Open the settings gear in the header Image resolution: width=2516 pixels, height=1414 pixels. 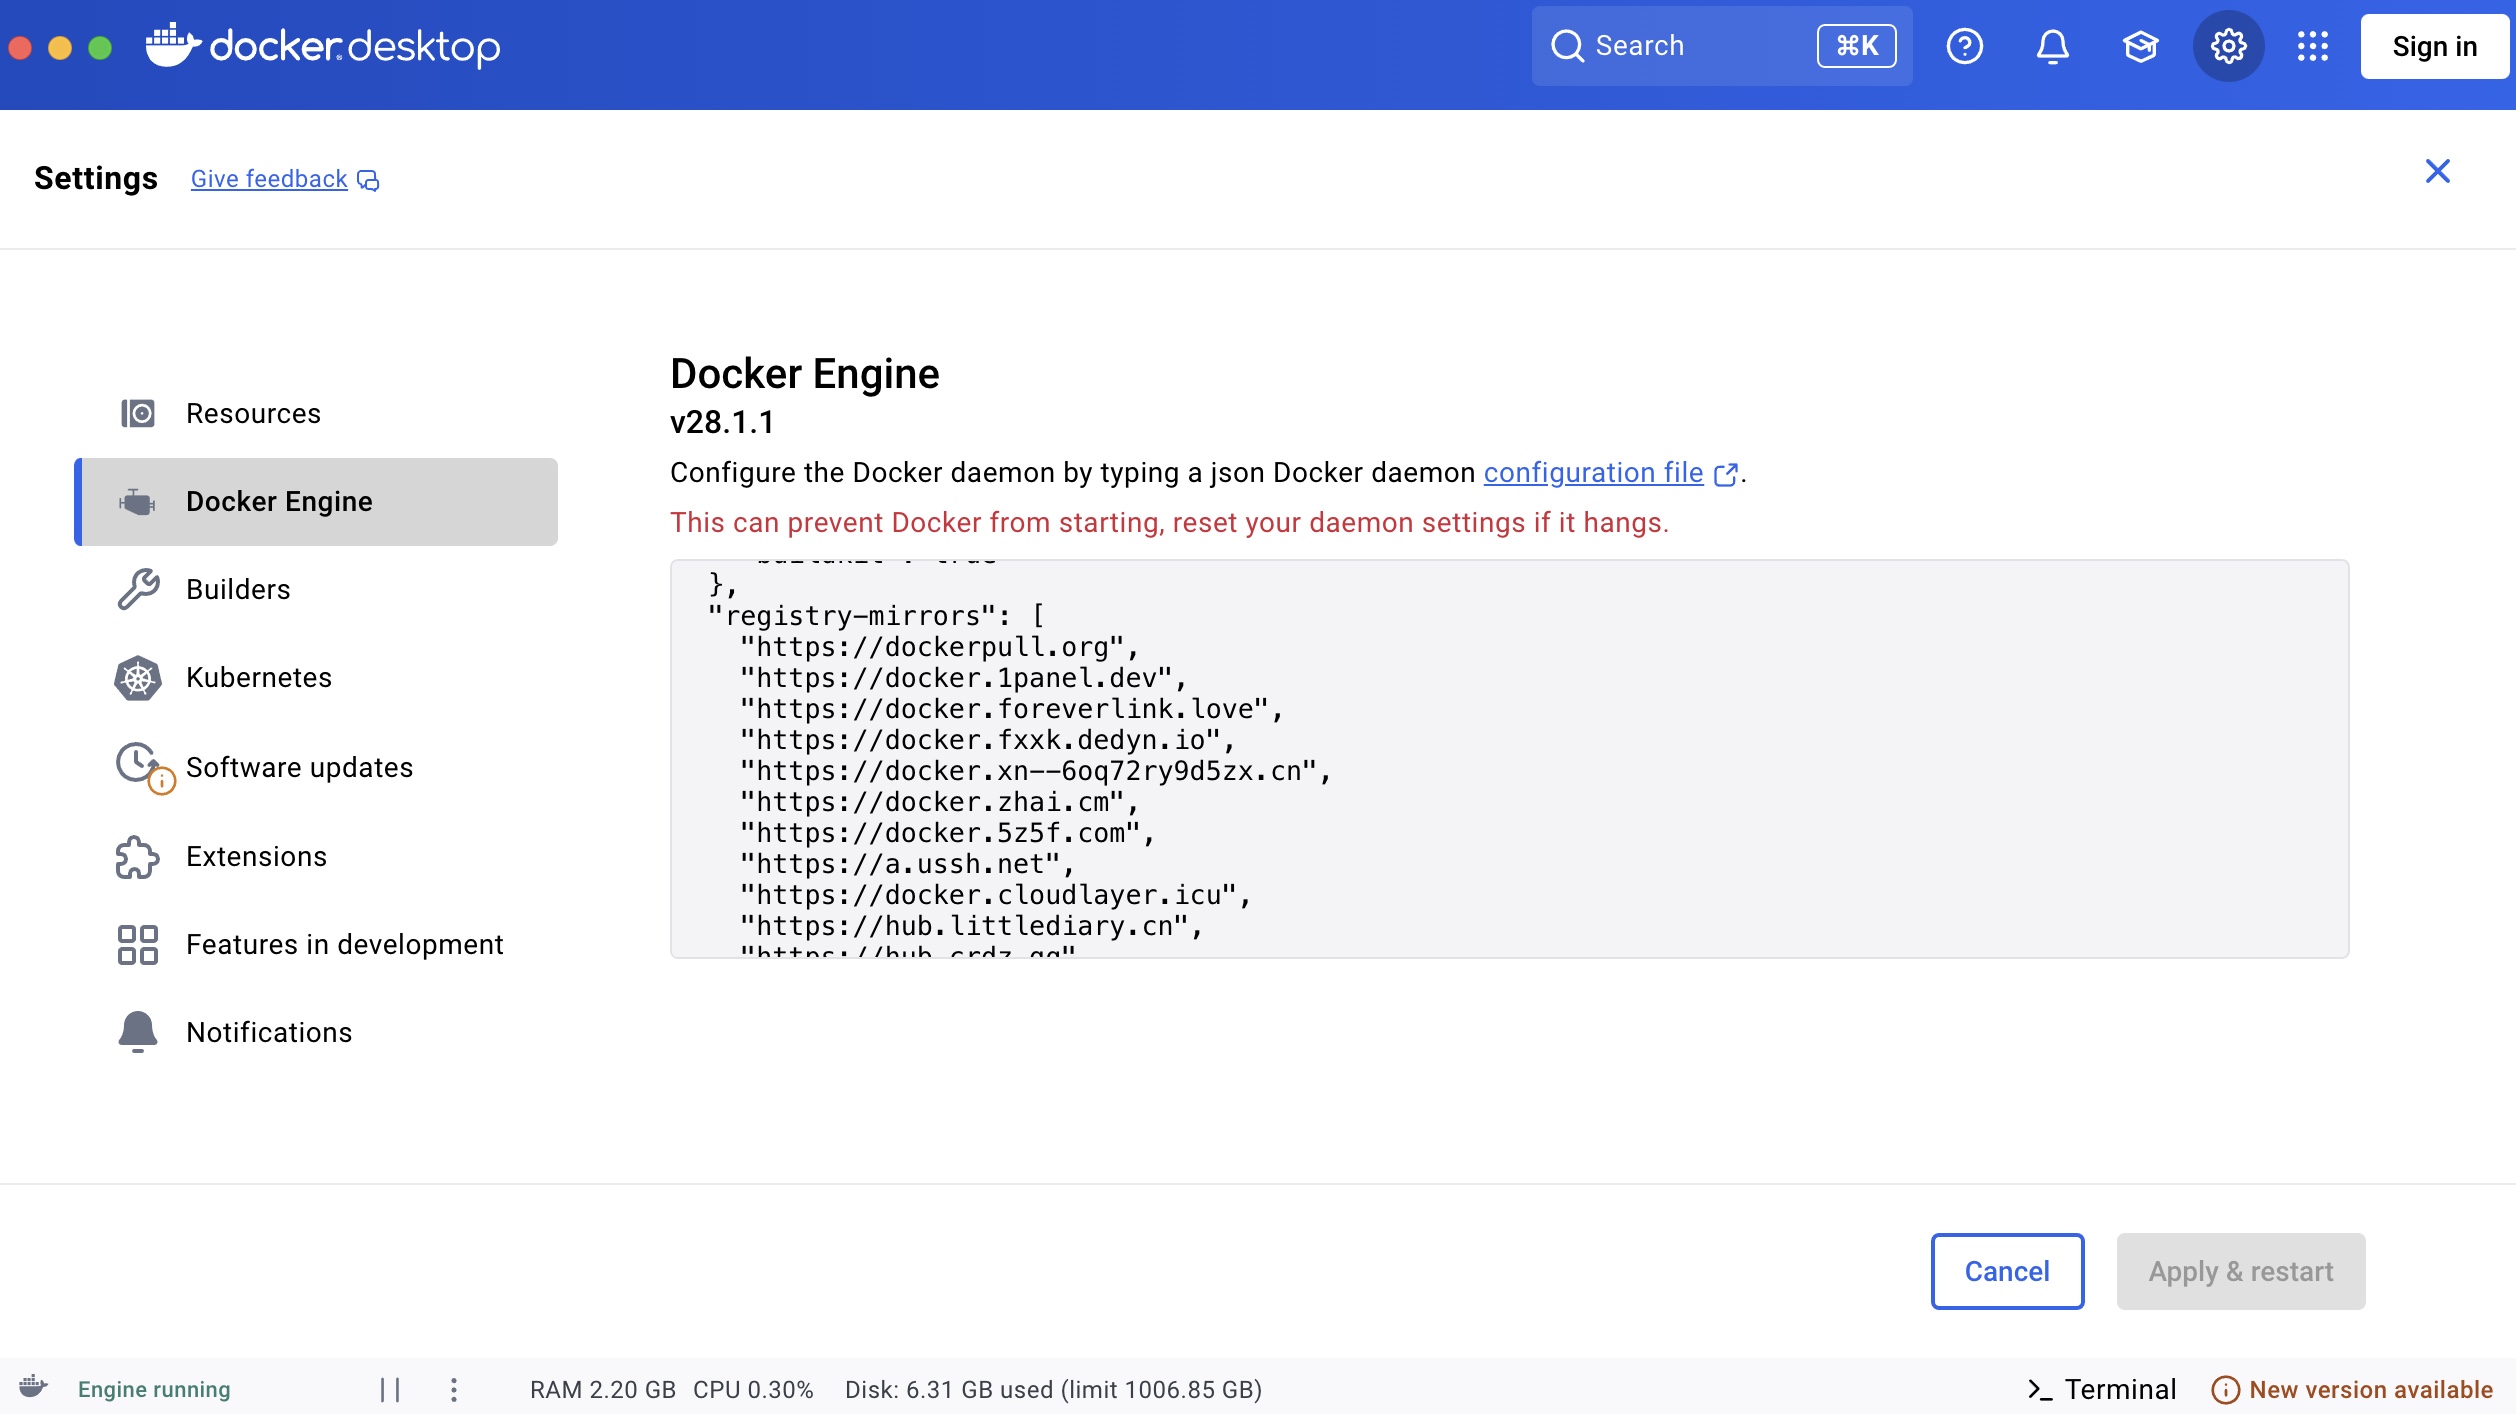click(2227, 45)
